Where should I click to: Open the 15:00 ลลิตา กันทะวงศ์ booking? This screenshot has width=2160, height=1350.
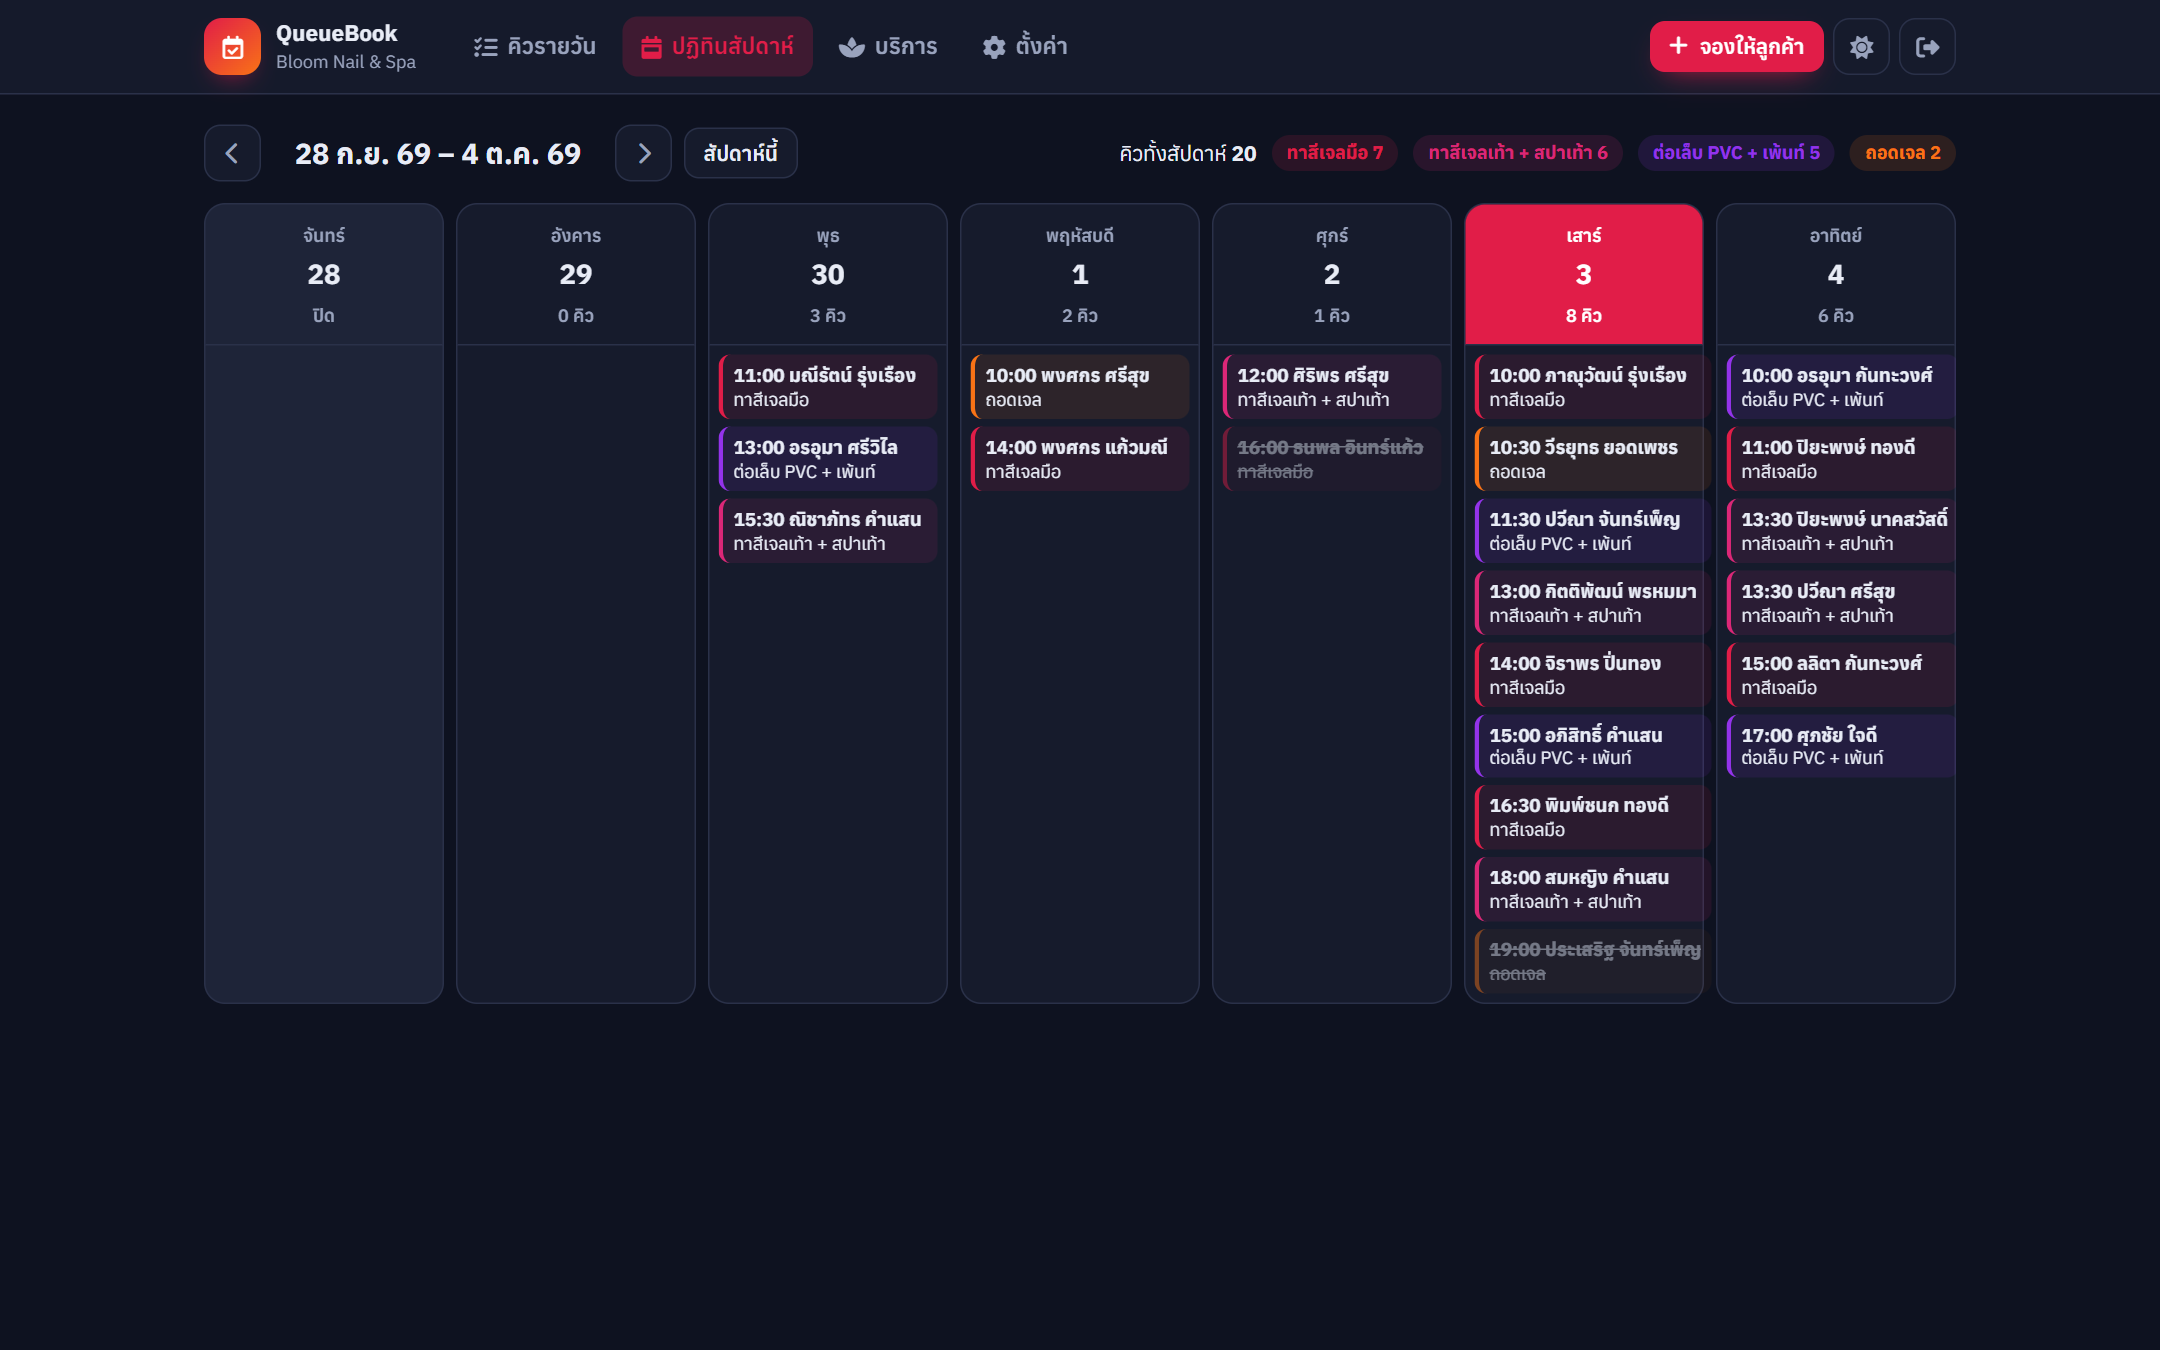(x=1841, y=675)
